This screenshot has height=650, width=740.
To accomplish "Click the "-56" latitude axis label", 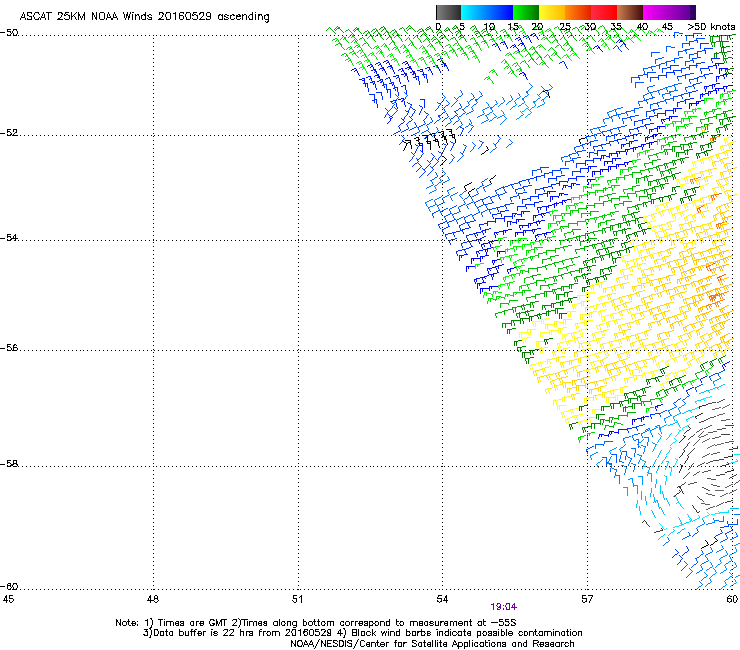I will [x=9, y=348].
